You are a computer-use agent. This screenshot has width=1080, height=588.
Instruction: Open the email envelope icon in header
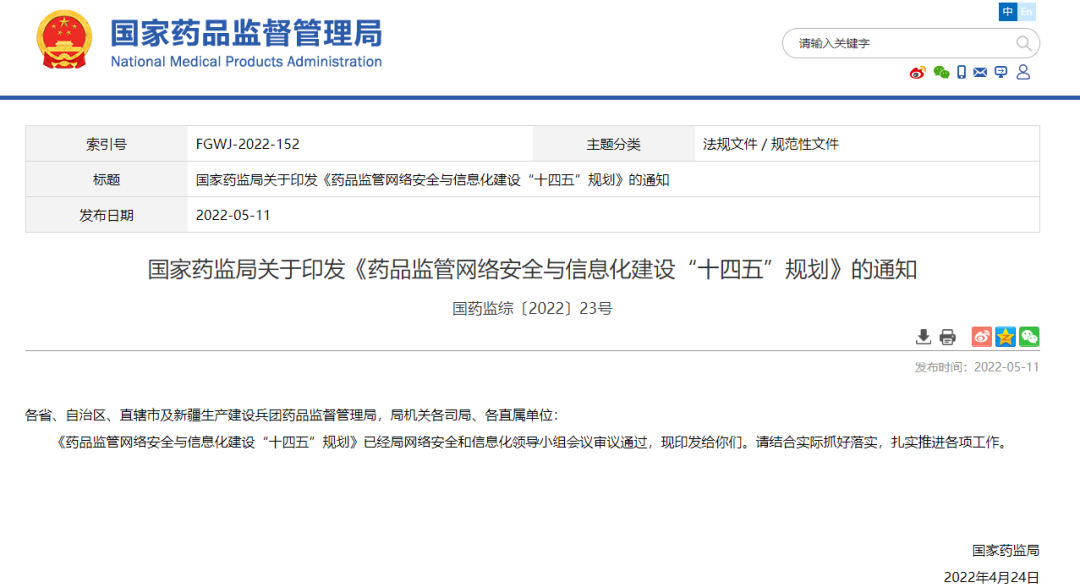click(980, 72)
